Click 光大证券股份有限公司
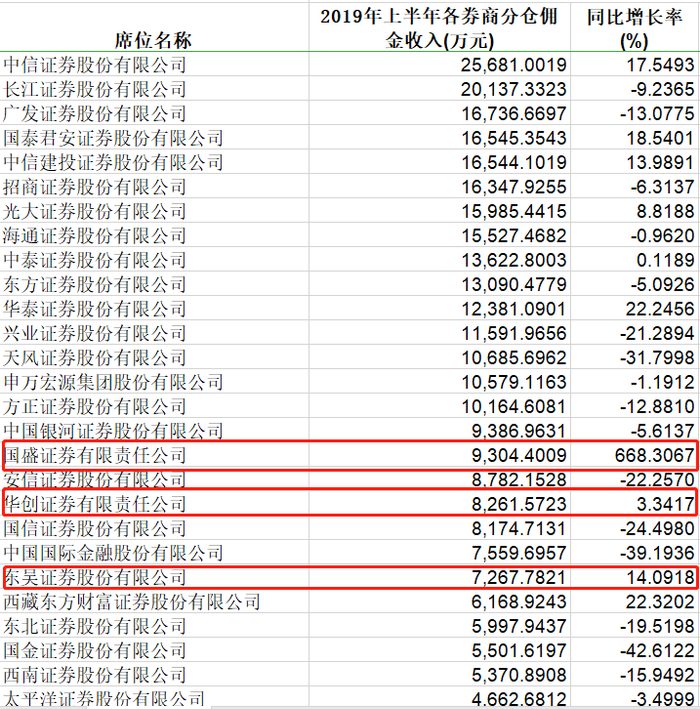Screen dimensions: 700x709 pos(95,211)
